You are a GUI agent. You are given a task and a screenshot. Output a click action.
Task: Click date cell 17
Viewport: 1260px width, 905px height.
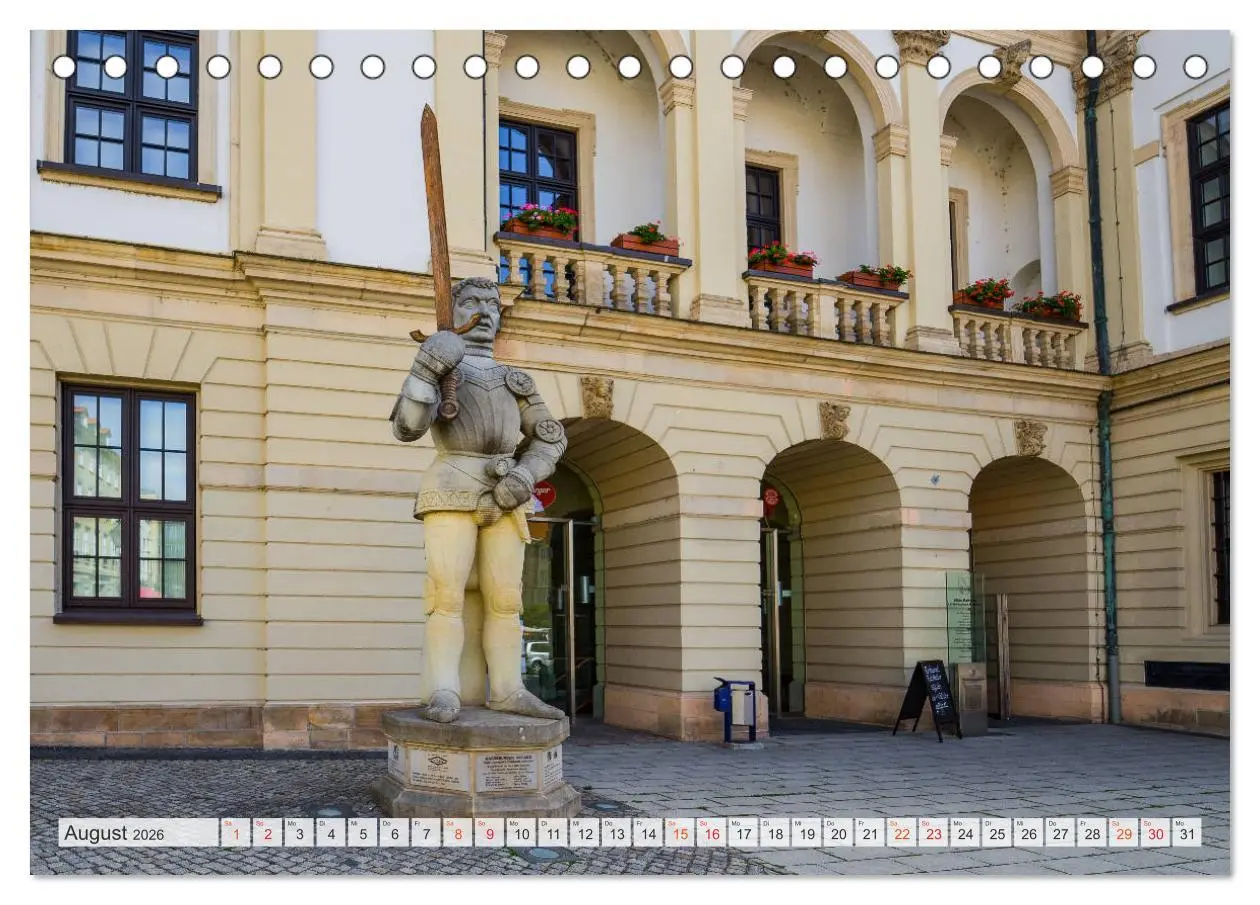tap(743, 832)
